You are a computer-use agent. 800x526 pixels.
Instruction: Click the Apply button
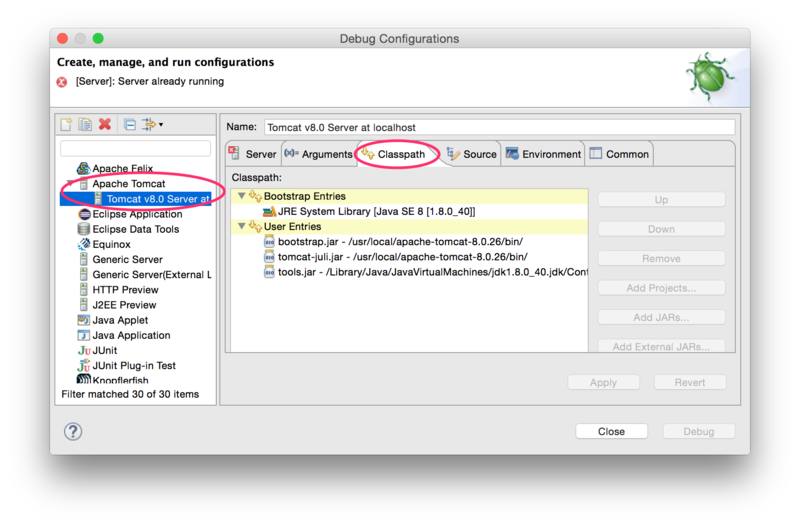point(604,382)
